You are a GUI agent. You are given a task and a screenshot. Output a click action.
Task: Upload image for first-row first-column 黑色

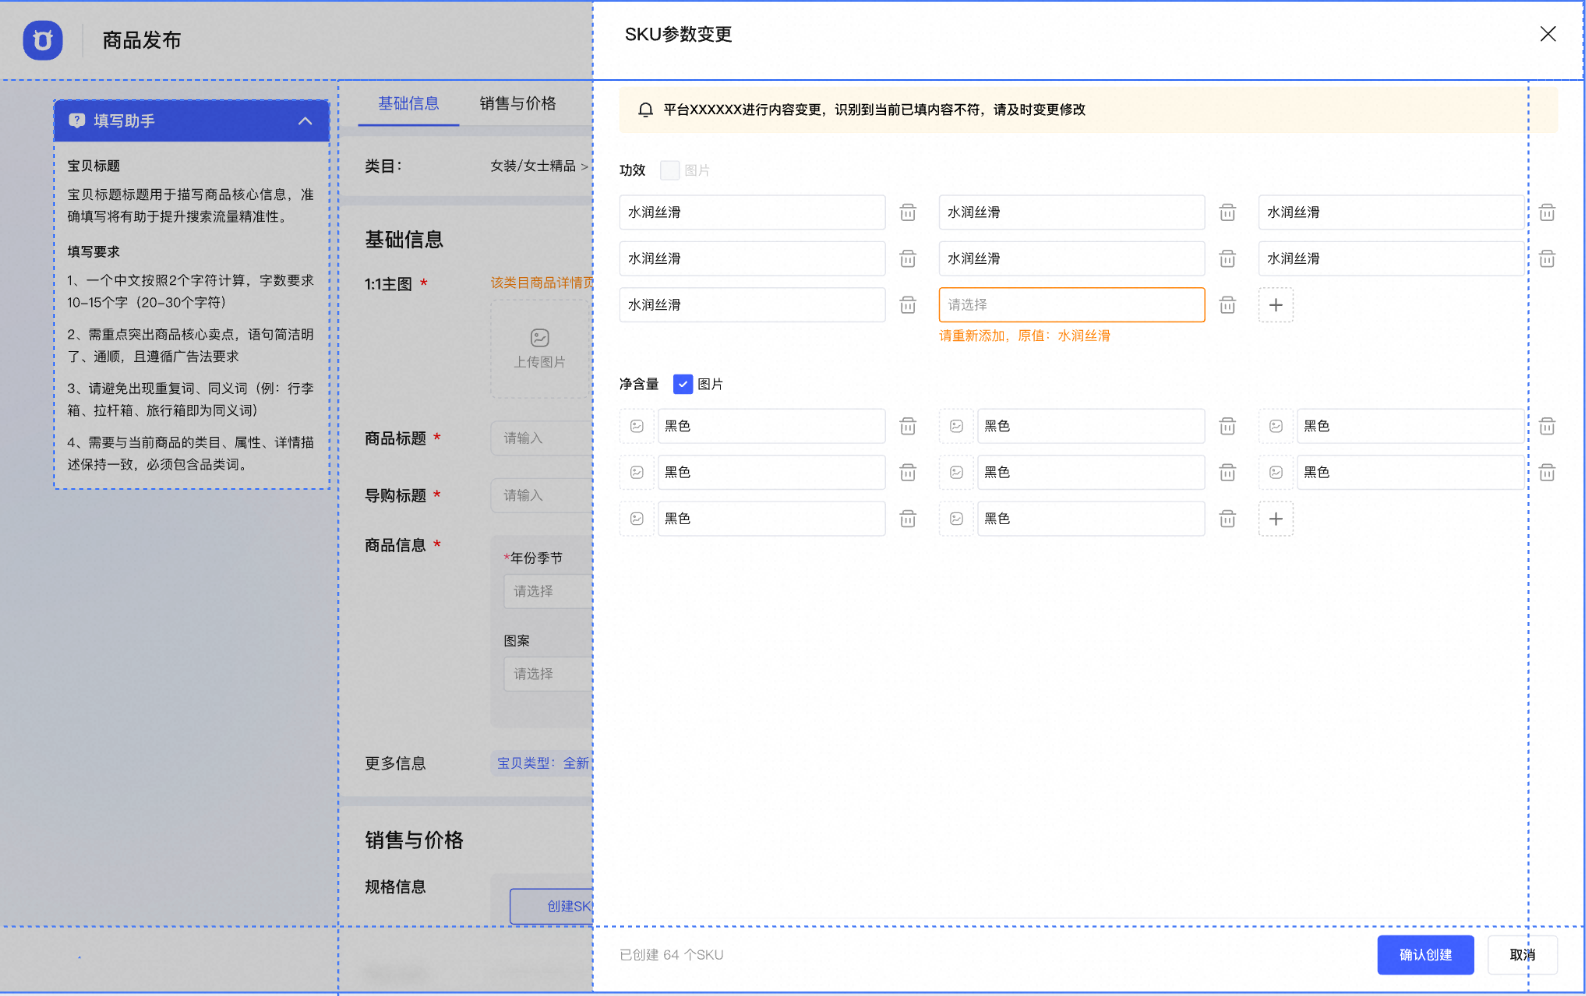637,426
